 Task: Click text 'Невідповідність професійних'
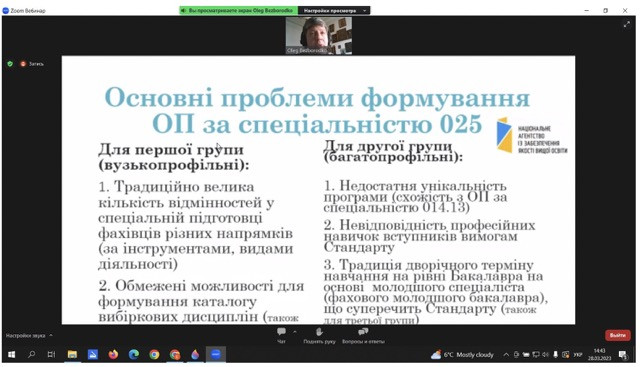tap(437, 225)
